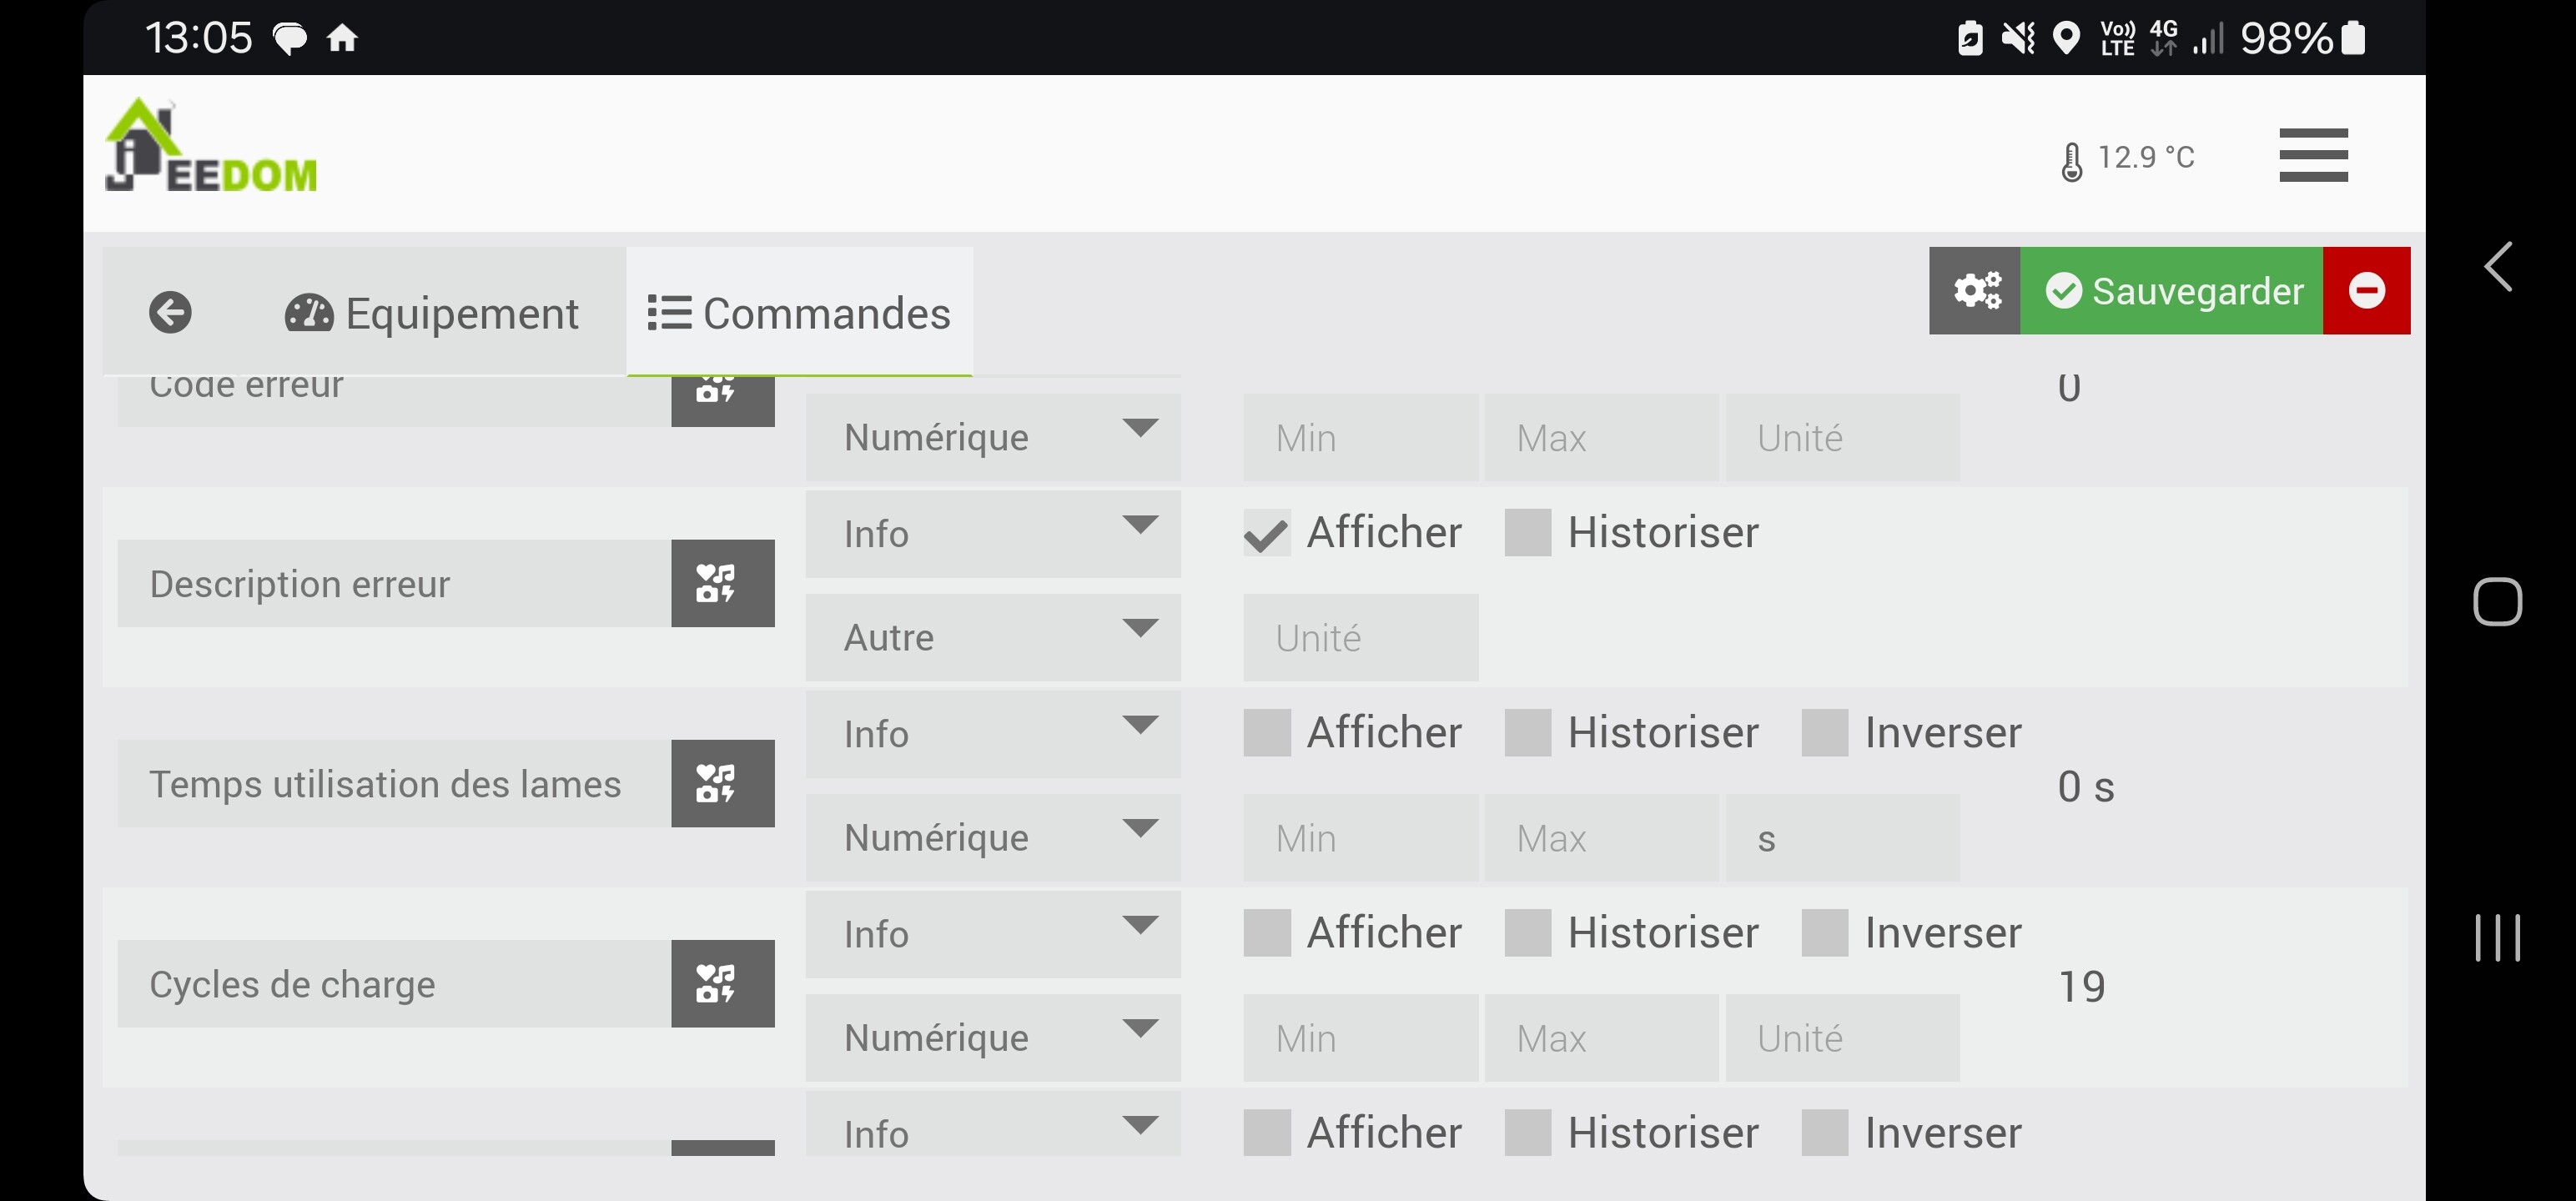Select the '0 s' value of Temps utilisation
Viewport: 2576px width, 1201px height.
click(x=2085, y=787)
